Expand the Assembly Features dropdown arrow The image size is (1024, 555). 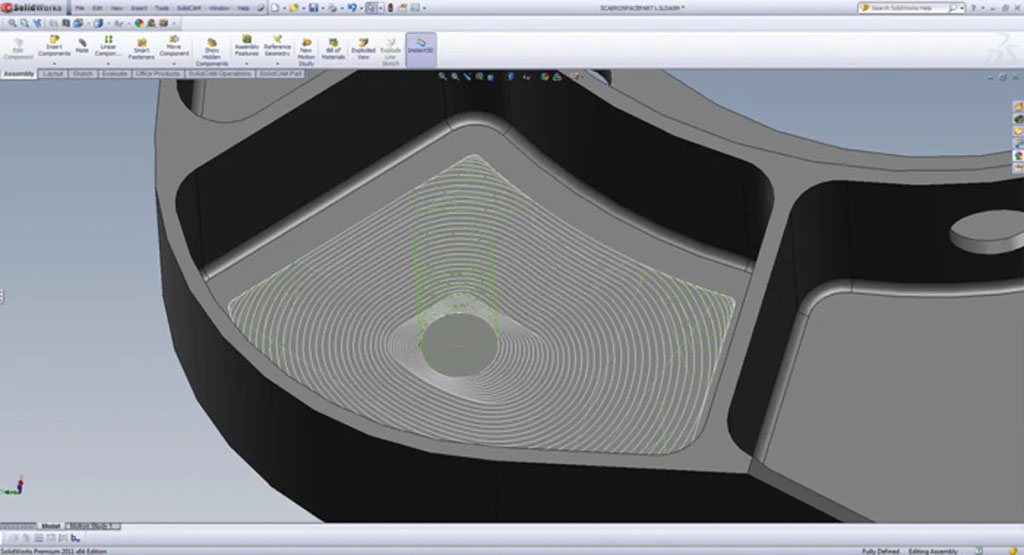pyautogui.click(x=246, y=63)
